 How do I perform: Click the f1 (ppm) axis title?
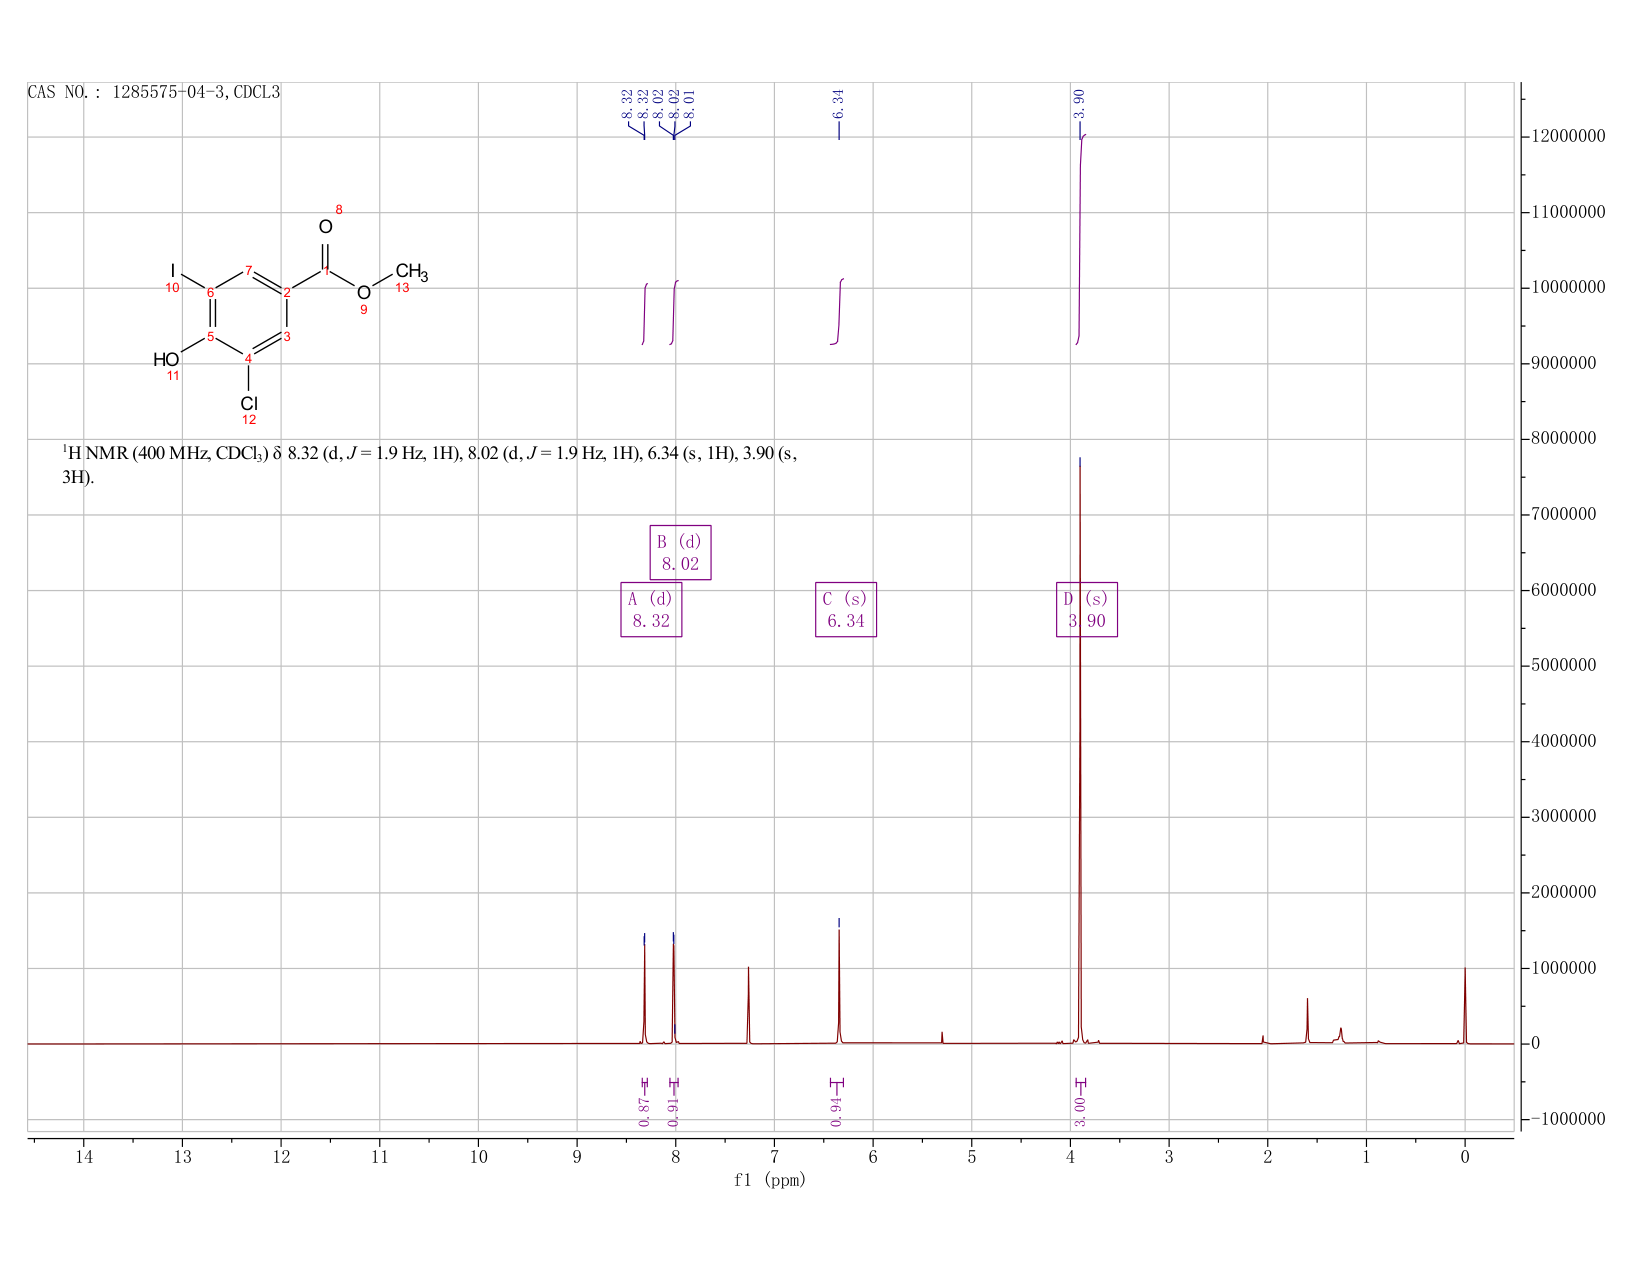pos(770,1180)
